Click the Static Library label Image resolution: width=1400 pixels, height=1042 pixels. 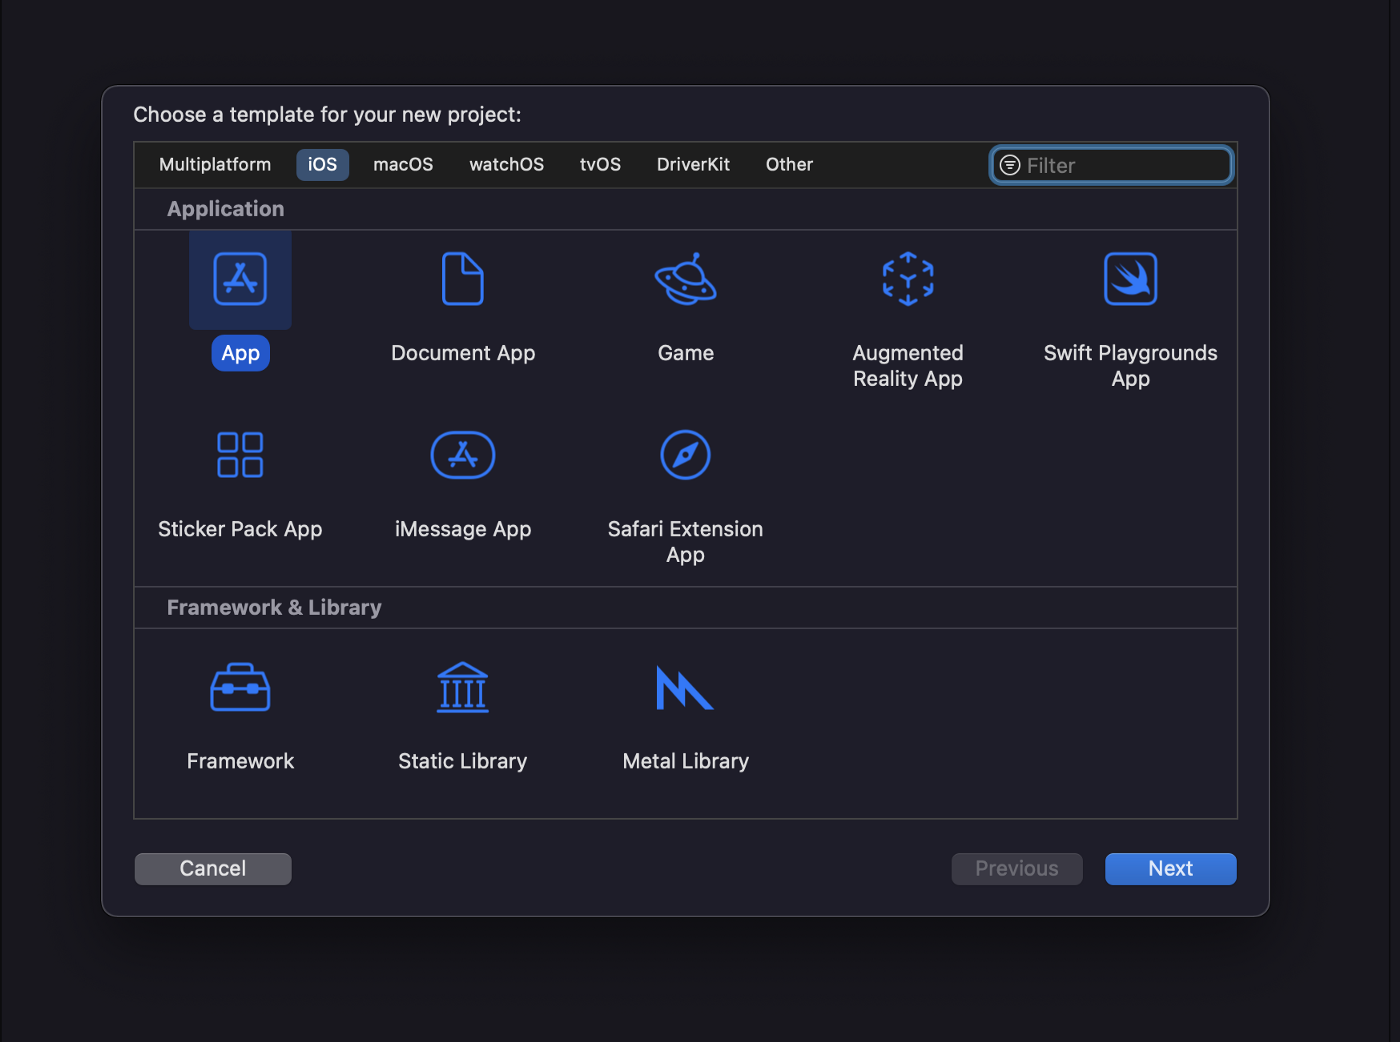pos(463,761)
